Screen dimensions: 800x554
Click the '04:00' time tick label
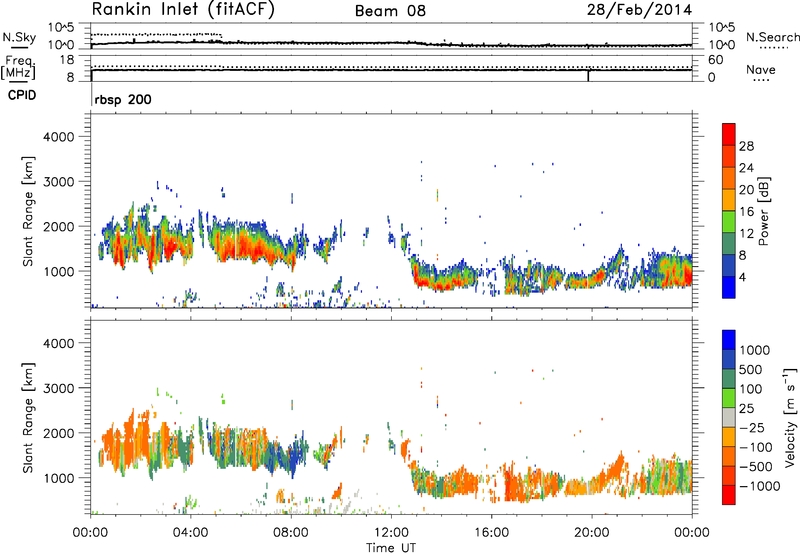click(191, 533)
